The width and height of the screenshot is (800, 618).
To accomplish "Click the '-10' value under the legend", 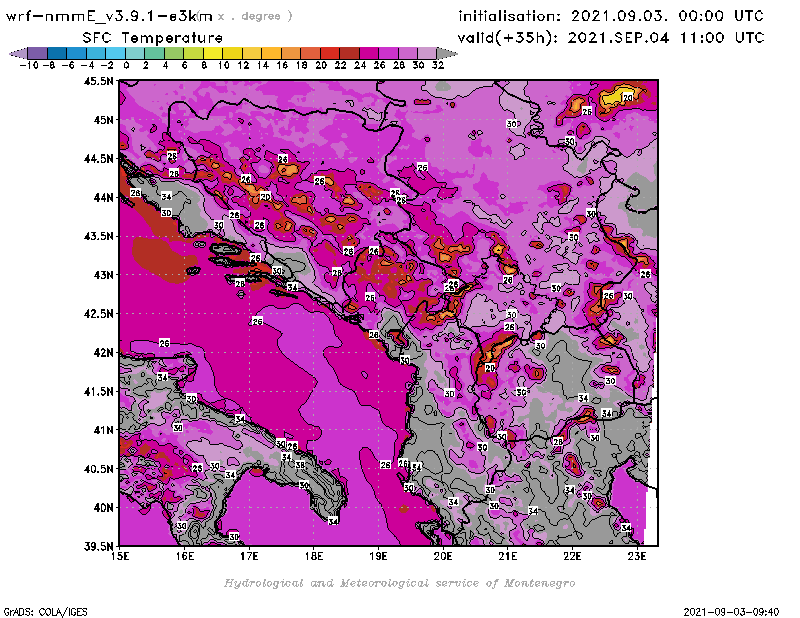I will (29, 65).
